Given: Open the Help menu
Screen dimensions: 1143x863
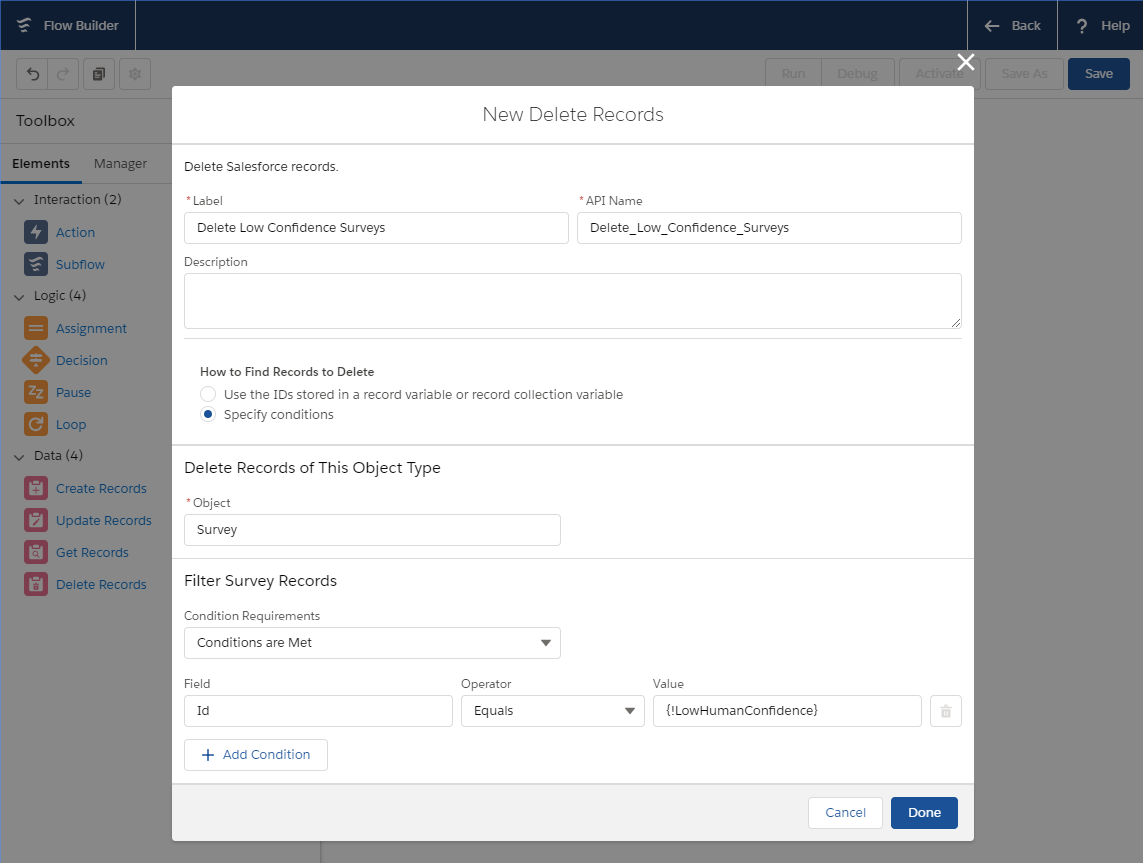Looking at the screenshot, I should point(1101,26).
